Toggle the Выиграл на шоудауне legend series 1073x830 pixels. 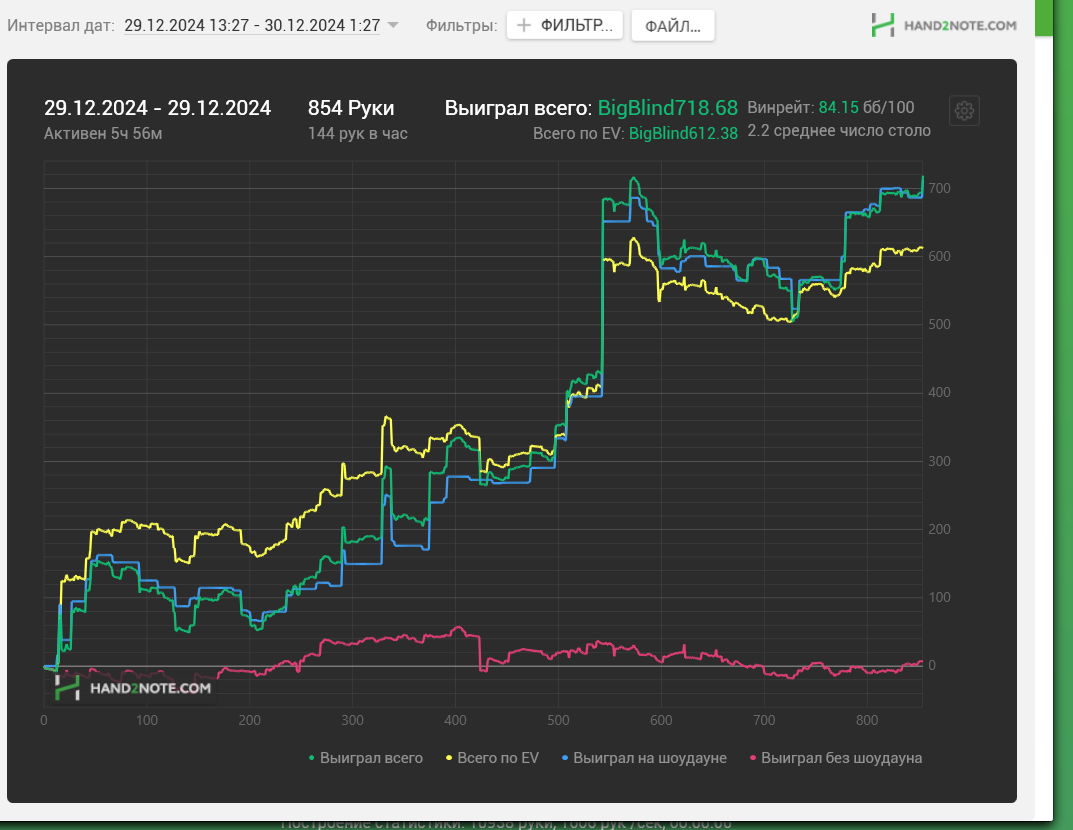[644, 758]
